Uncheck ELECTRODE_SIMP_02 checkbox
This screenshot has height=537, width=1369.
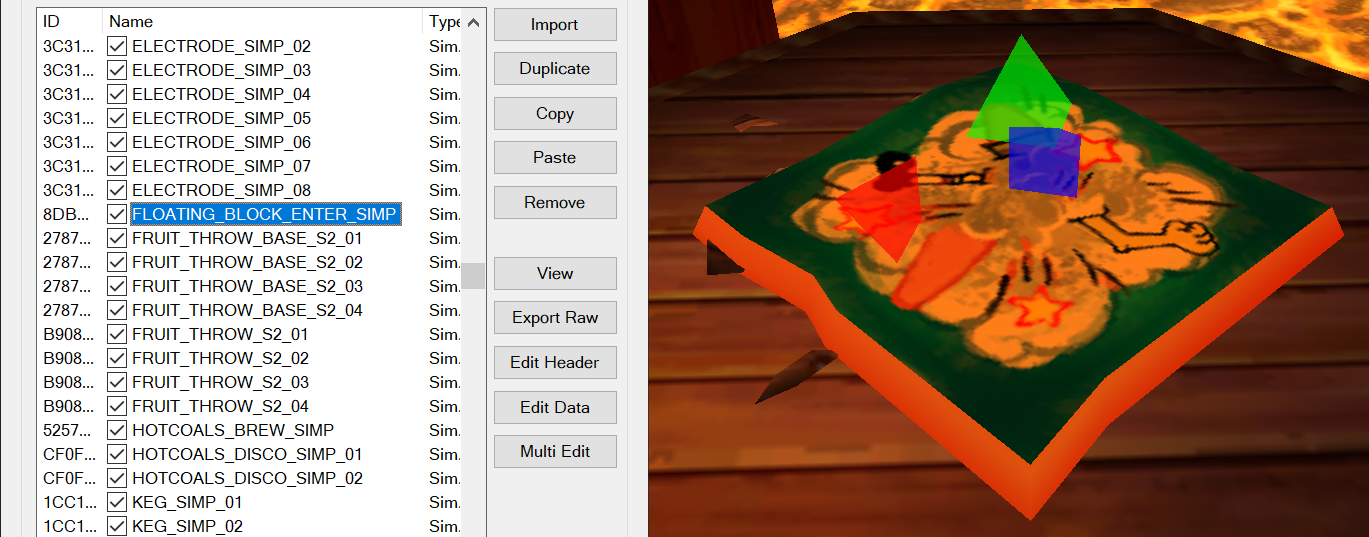click(x=117, y=46)
